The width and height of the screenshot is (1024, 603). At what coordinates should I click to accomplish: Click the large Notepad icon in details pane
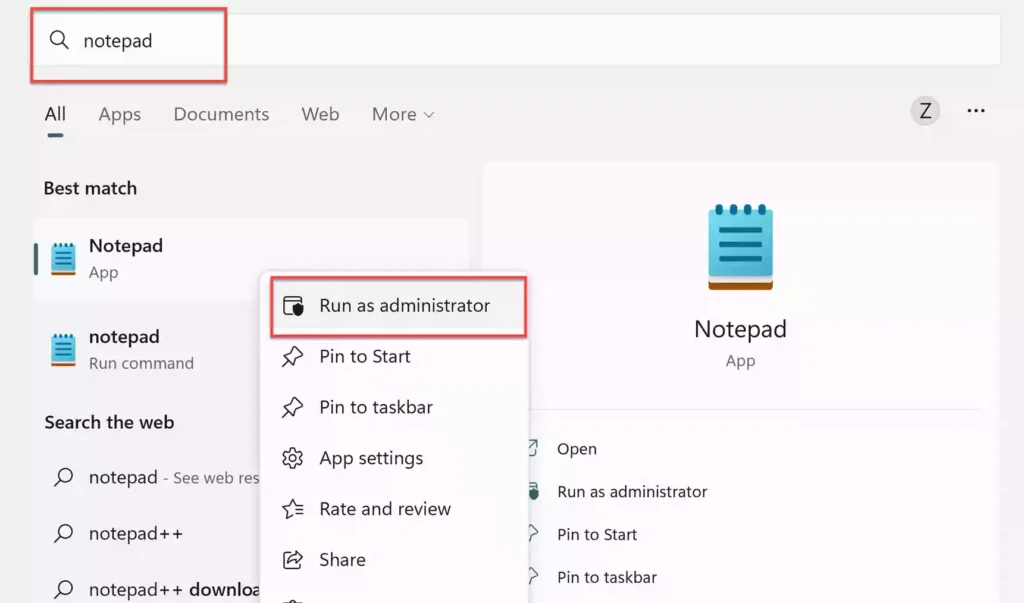point(740,247)
